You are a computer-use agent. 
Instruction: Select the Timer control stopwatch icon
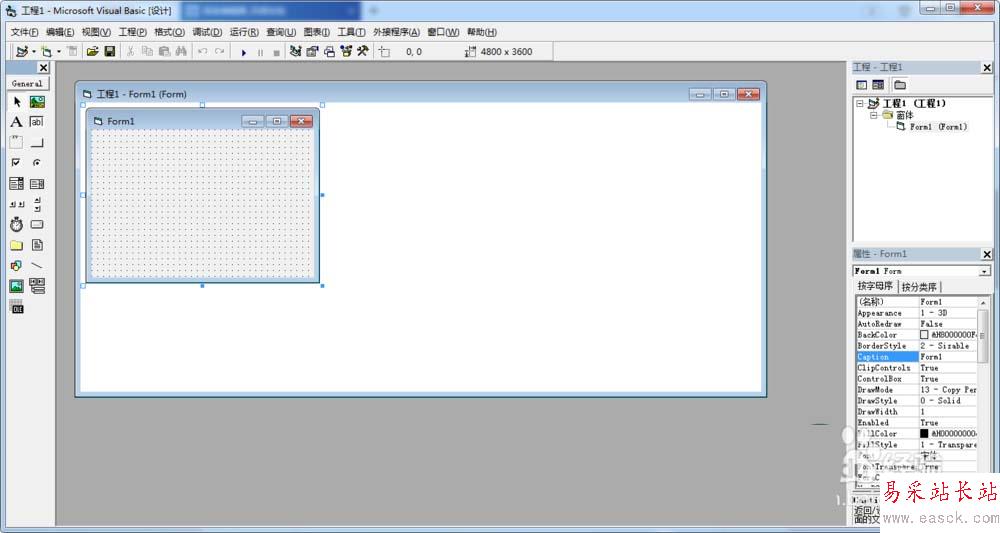[17, 224]
